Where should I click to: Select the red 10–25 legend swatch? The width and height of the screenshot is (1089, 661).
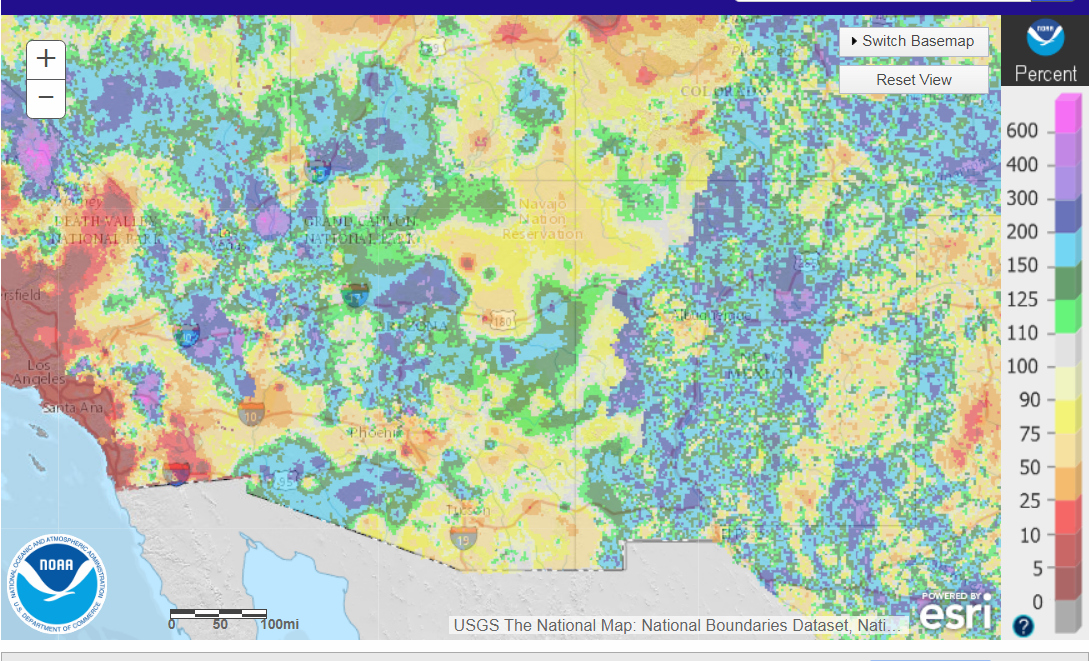click(1067, 518)
